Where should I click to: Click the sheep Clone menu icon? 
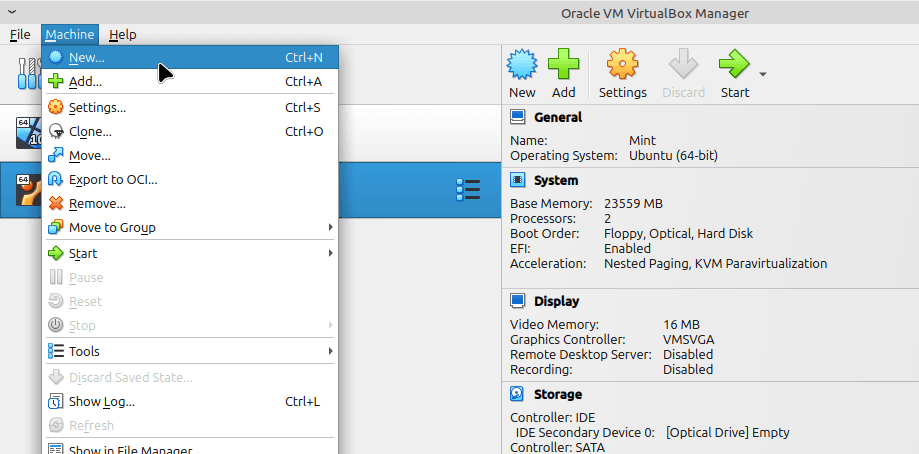point(56,132)
